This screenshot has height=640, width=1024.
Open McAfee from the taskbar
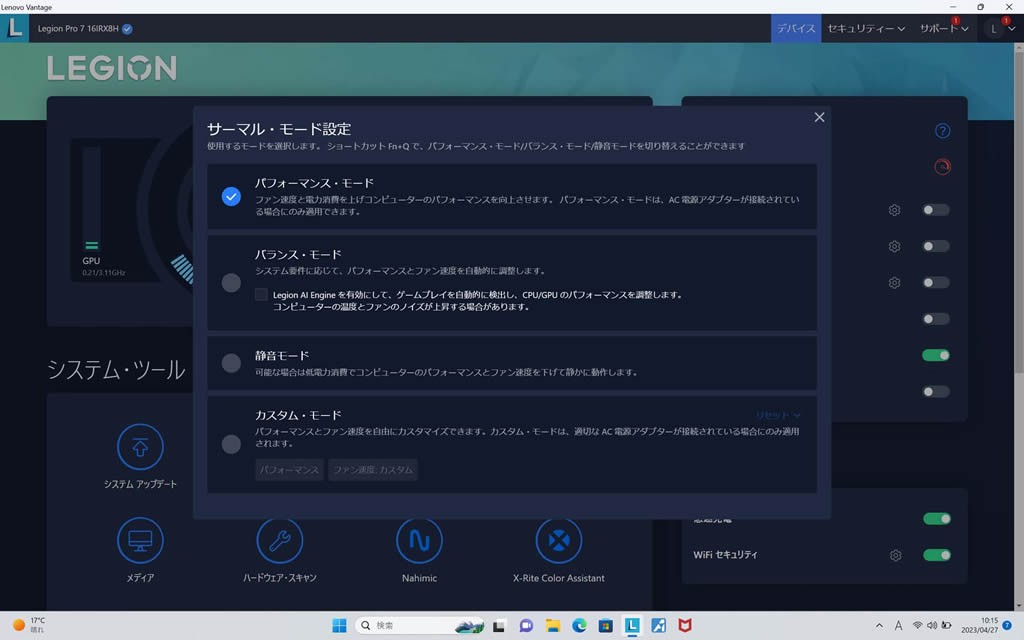pos(684,625)
